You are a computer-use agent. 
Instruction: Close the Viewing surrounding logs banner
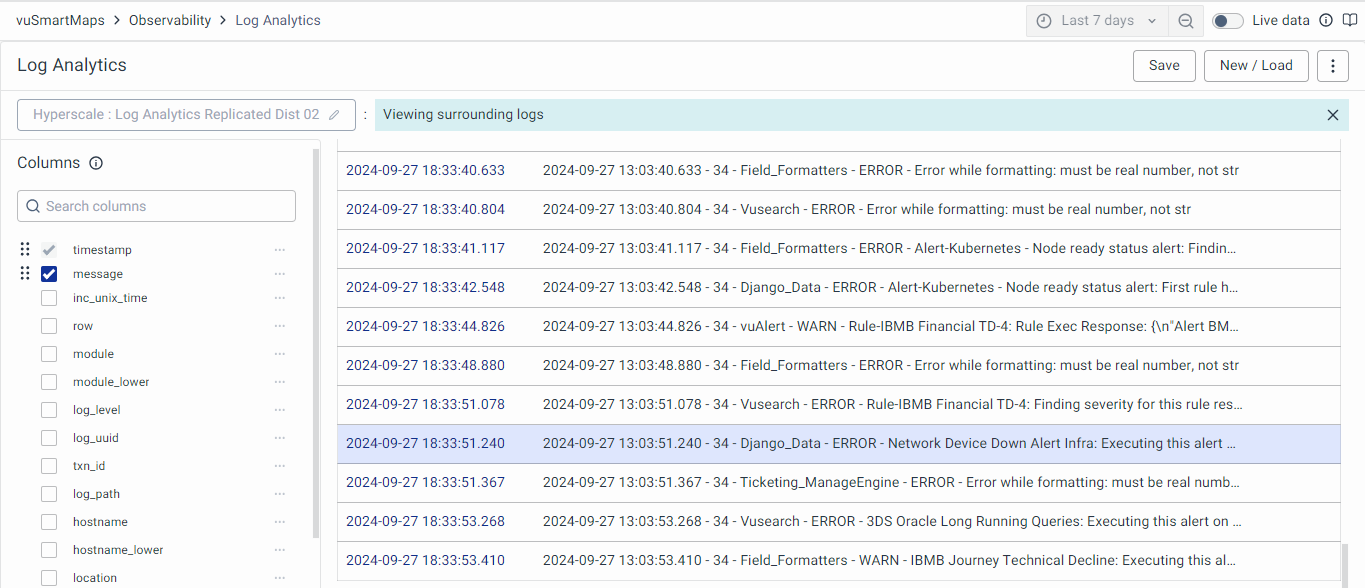point(1332,115)
